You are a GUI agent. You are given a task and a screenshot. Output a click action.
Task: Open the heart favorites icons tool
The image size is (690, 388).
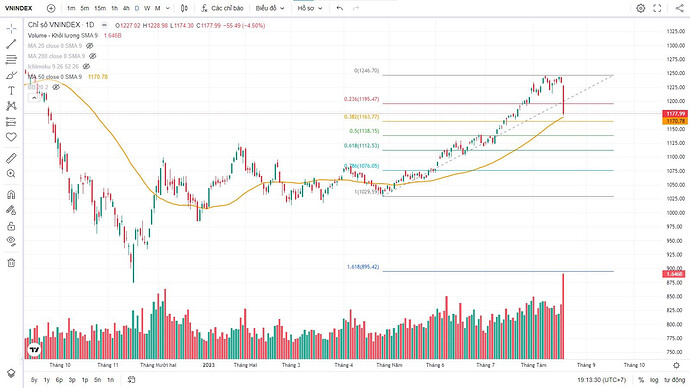click(x=11, y=137)
